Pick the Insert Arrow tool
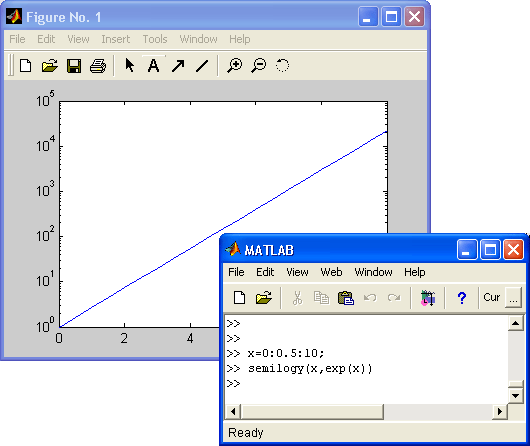This screenshot has width=530, height=446. [178, 66]
